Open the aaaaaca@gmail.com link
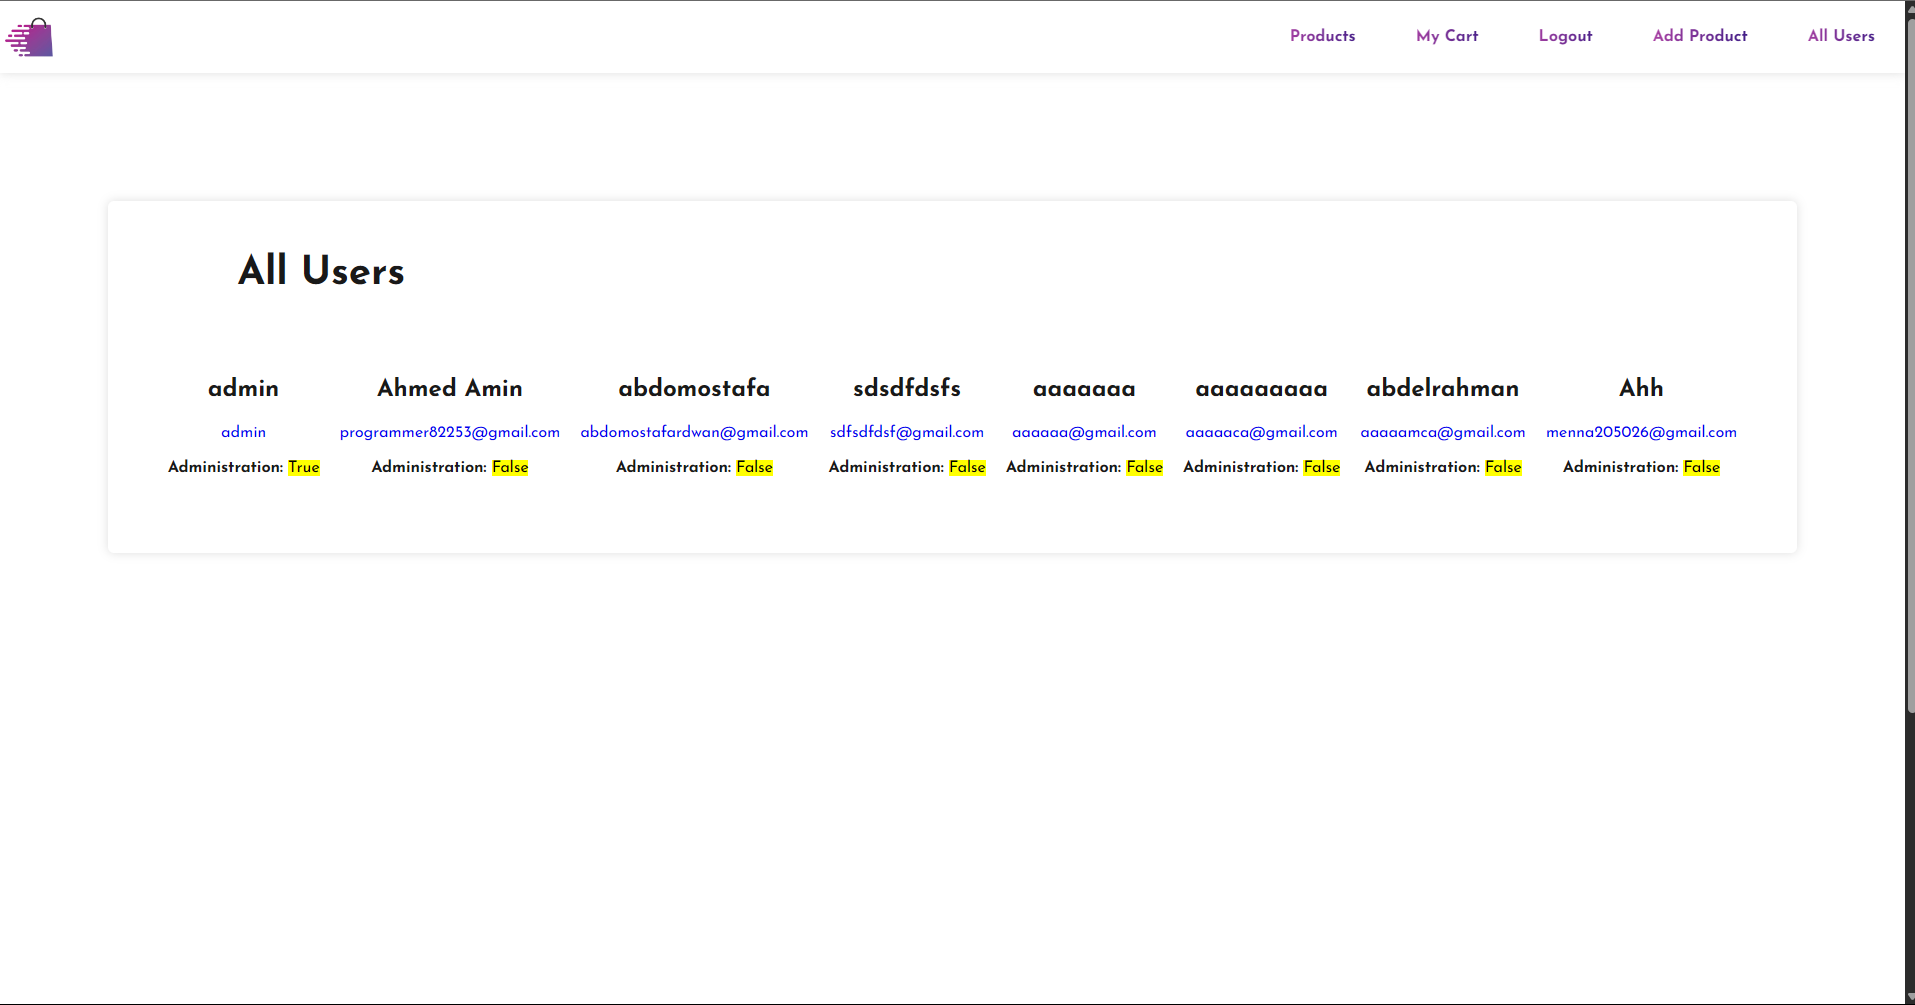This screenshot has height=1005, width=1915. point(1261,432)
